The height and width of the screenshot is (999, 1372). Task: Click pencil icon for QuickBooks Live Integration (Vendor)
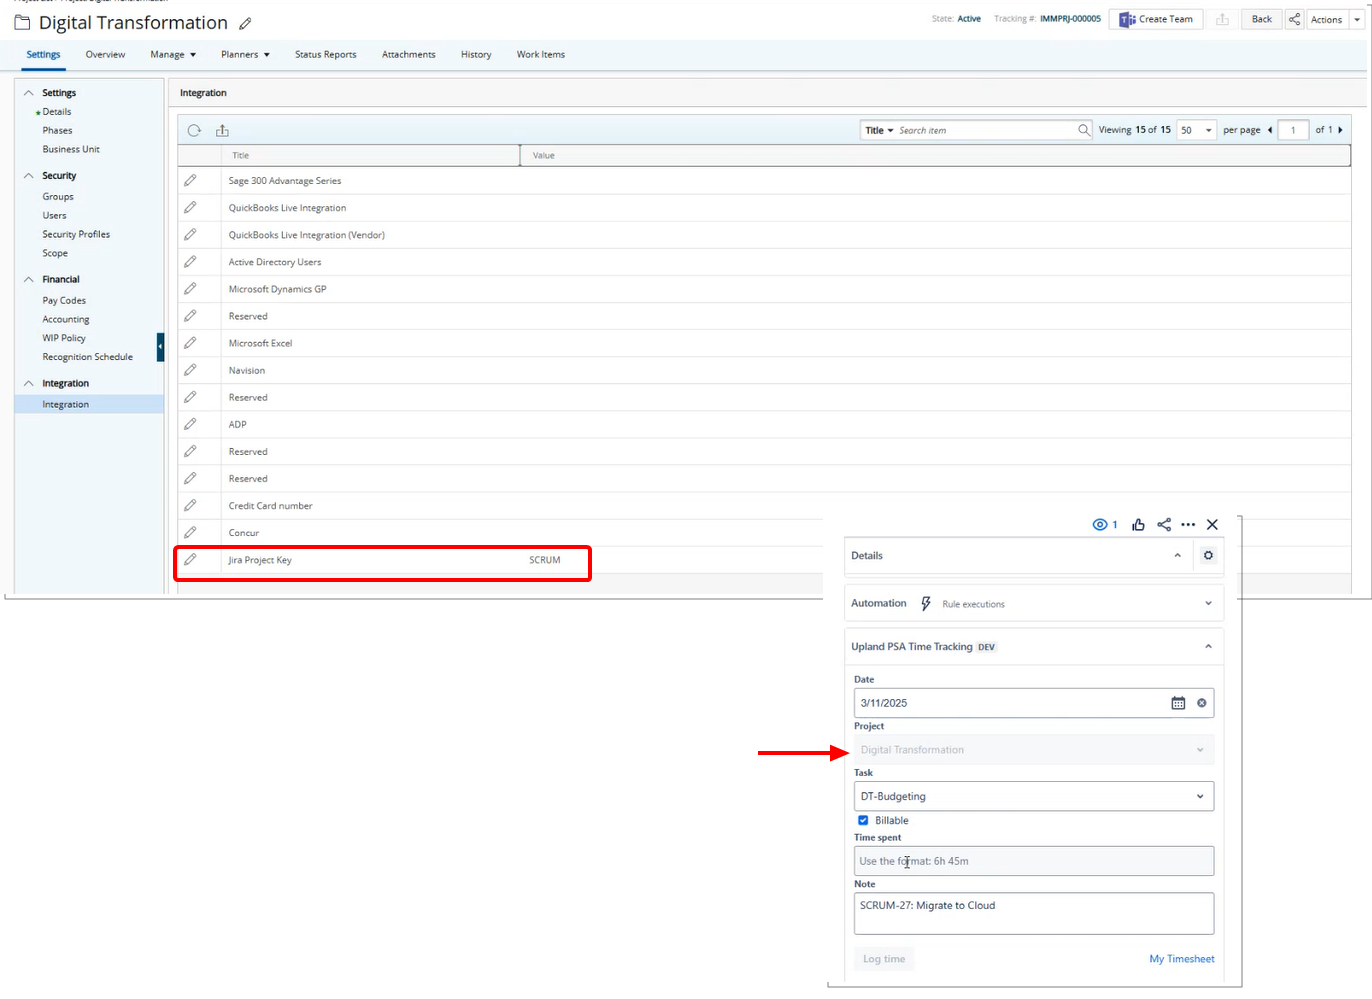(x=190, y=234)
